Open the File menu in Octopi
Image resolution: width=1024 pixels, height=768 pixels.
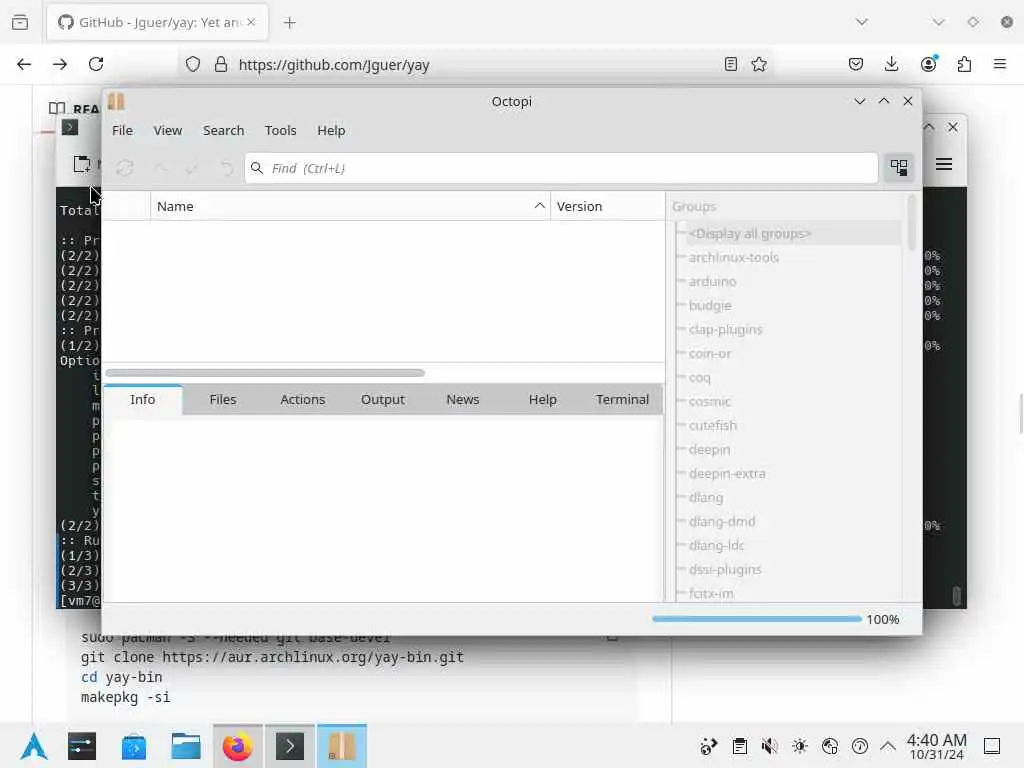(122, 131)
